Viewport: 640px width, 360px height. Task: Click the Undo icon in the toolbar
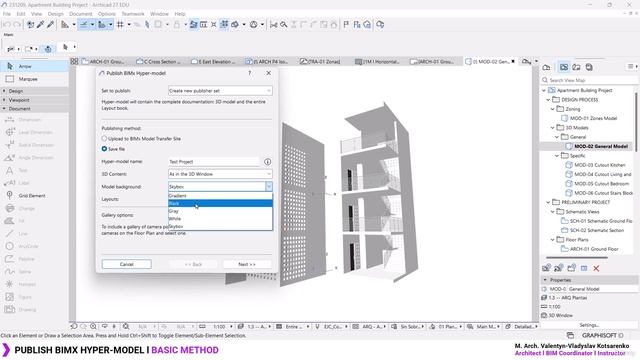[x=7, y=25]
